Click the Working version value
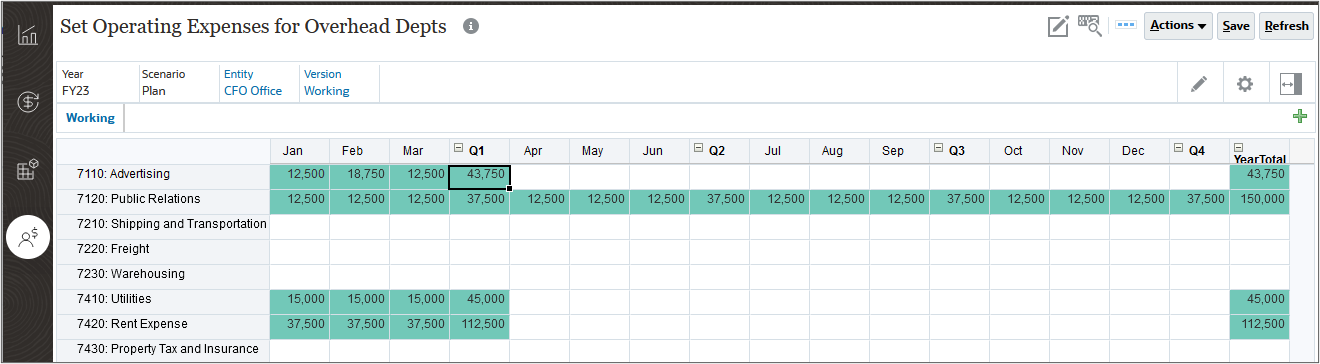This screenshot has width=1320, height=364. (327, 91)
